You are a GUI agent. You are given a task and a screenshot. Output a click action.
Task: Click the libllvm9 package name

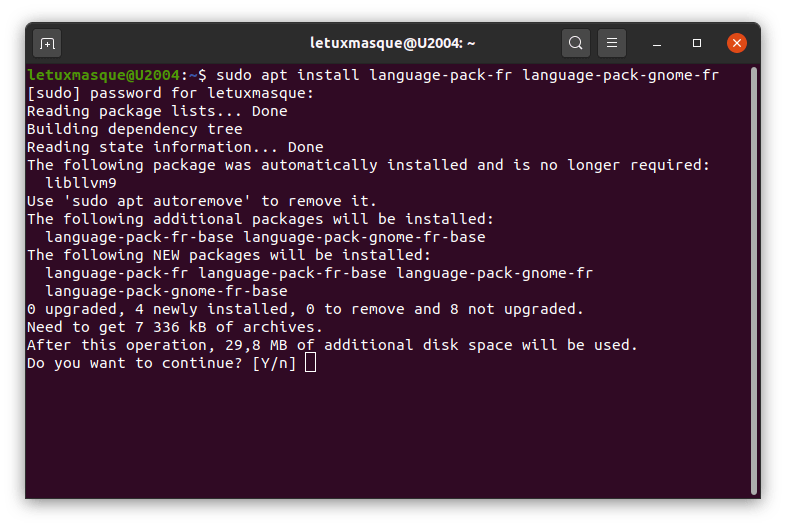pyautogui.click(x=81, y=183)
